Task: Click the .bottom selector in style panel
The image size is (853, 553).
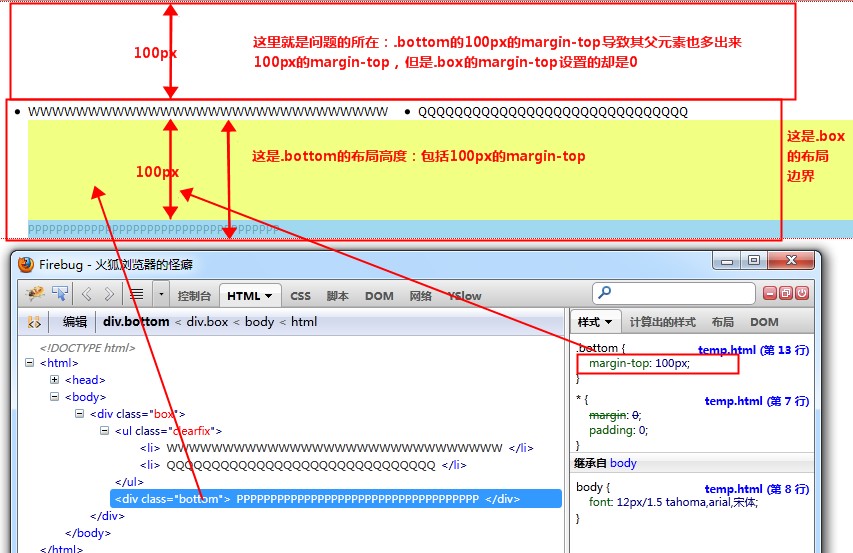Action: coord(597,348)
